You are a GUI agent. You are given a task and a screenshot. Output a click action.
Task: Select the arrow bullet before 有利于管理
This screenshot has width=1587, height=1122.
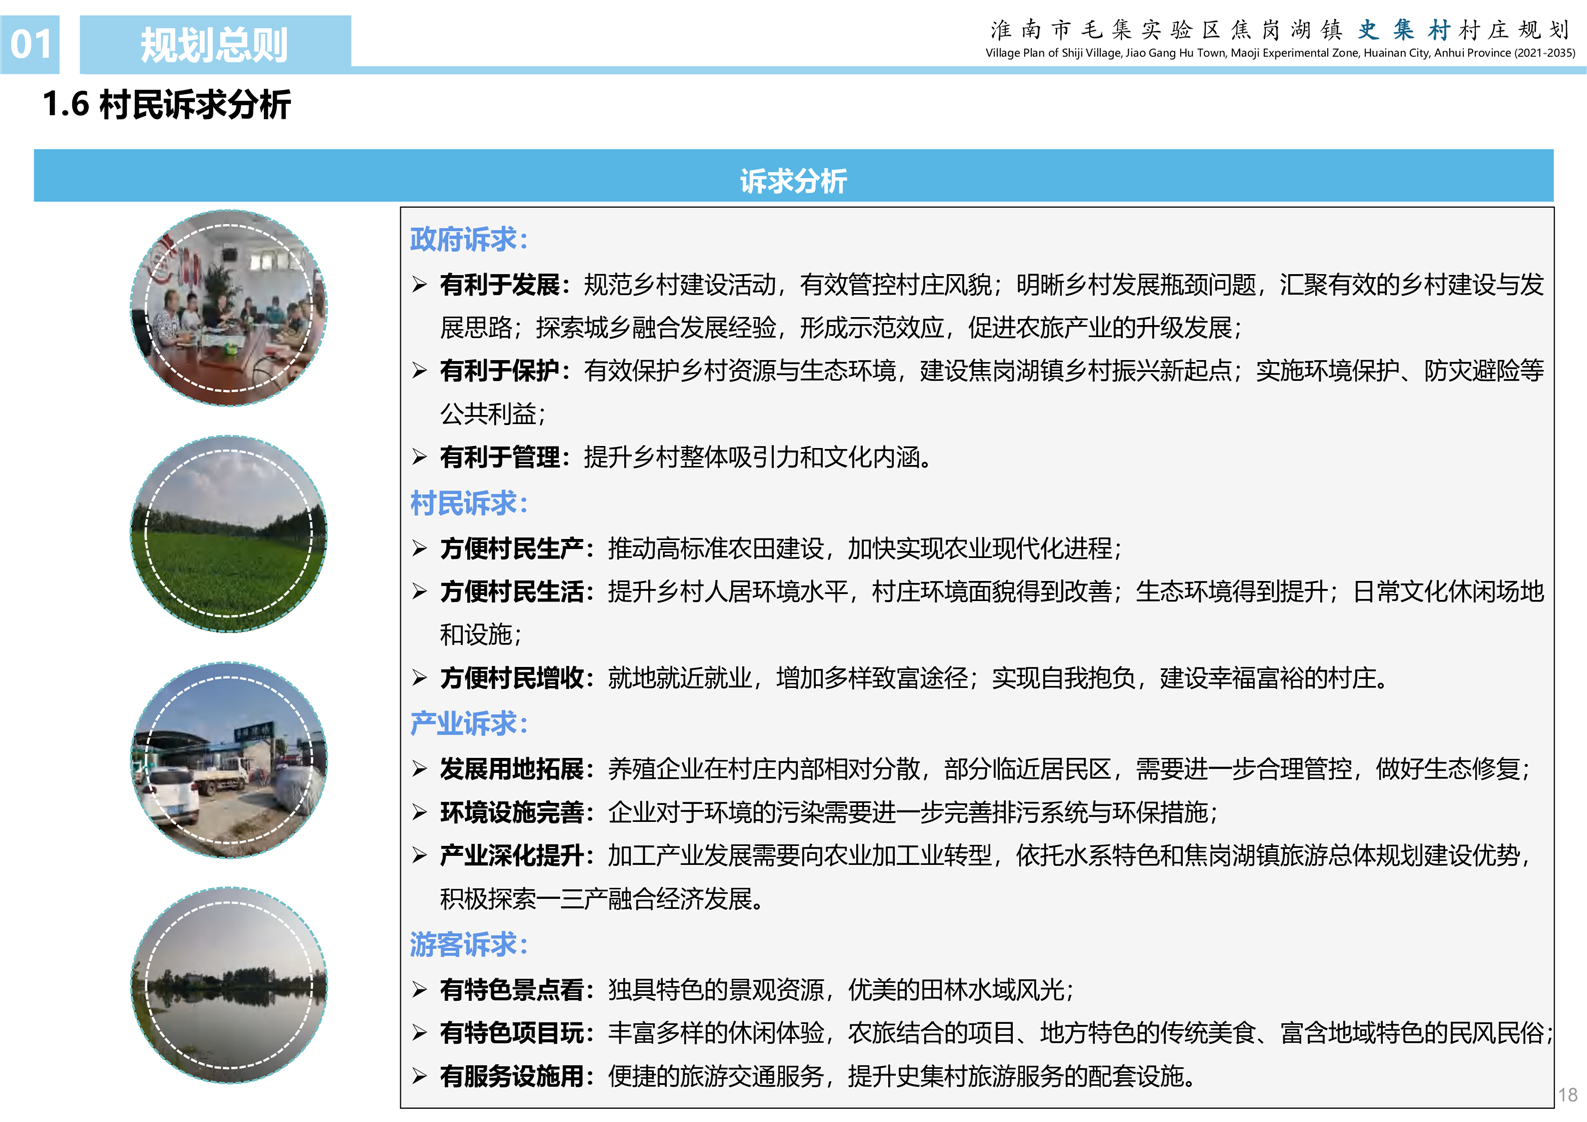(420, 457)
